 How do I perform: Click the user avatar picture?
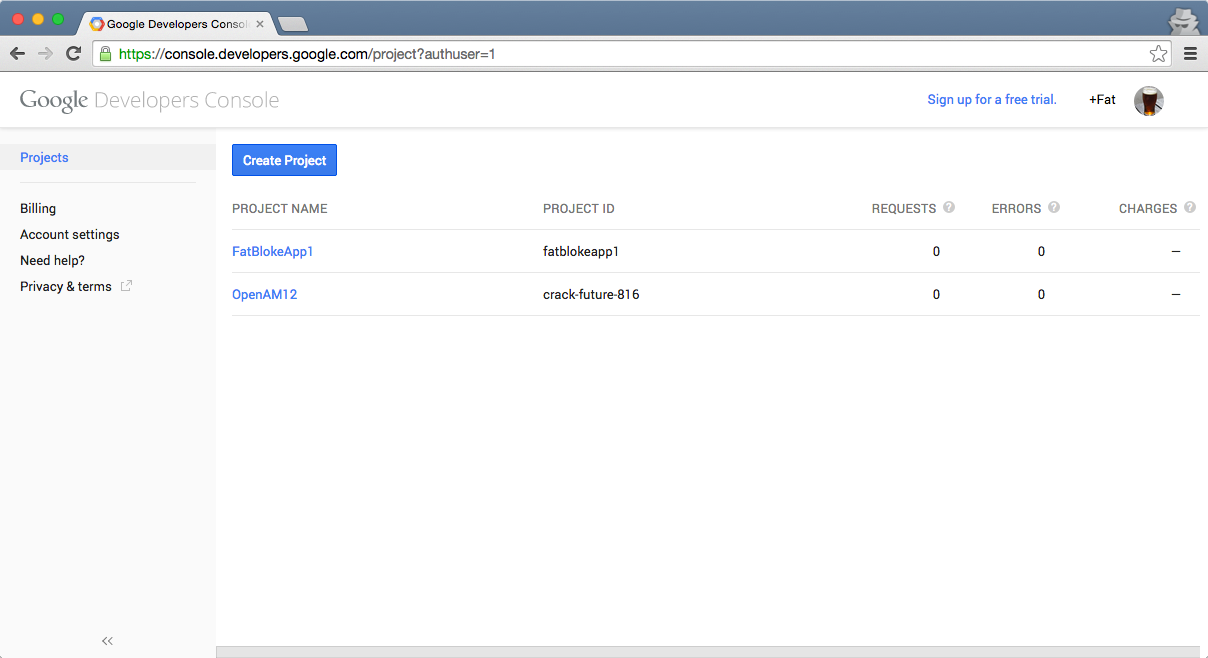click(1148, 100)
